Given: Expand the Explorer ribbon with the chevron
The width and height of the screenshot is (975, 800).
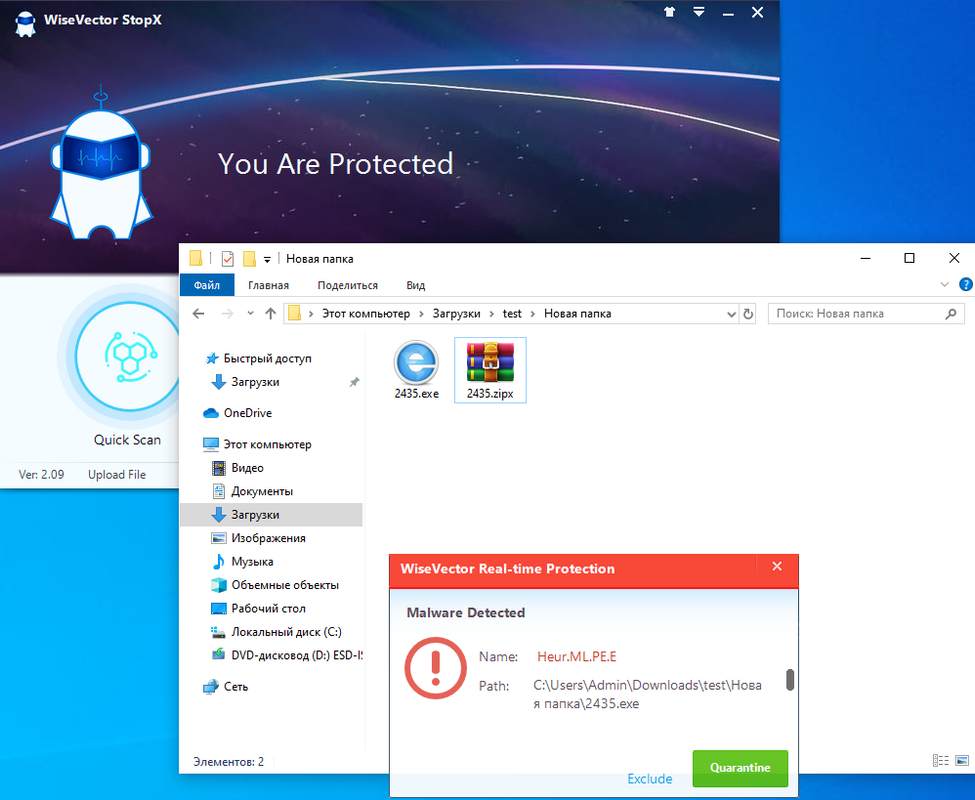Looking at the screenshot, I should click(945, 285).
